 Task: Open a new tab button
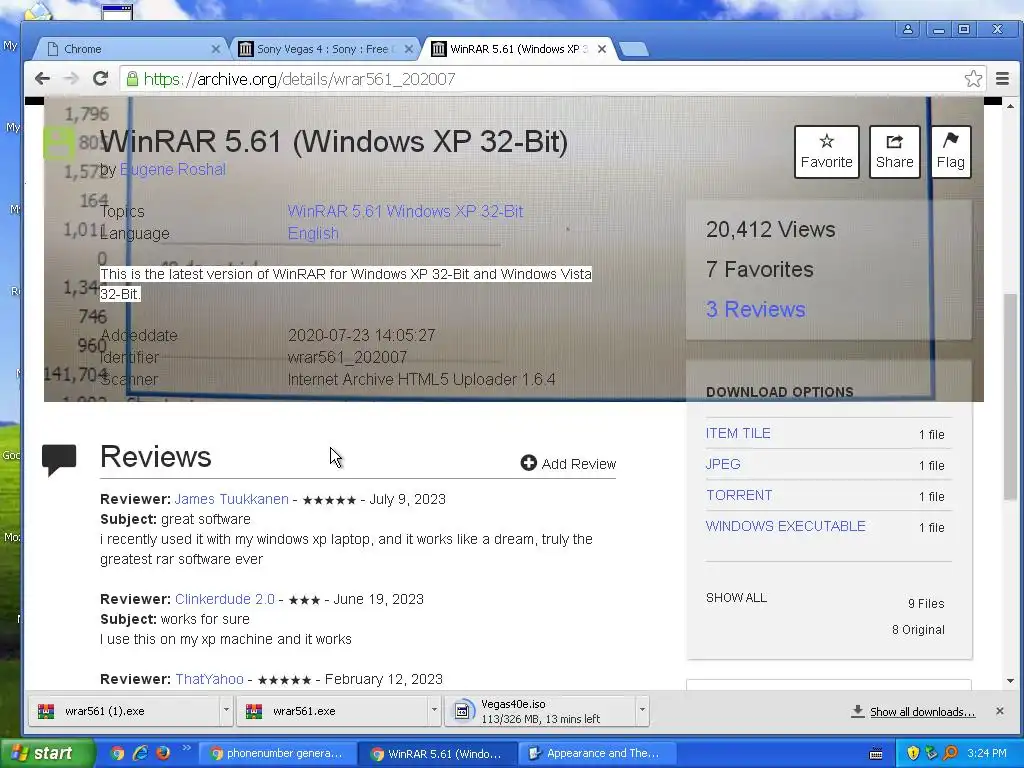(633, 49)
